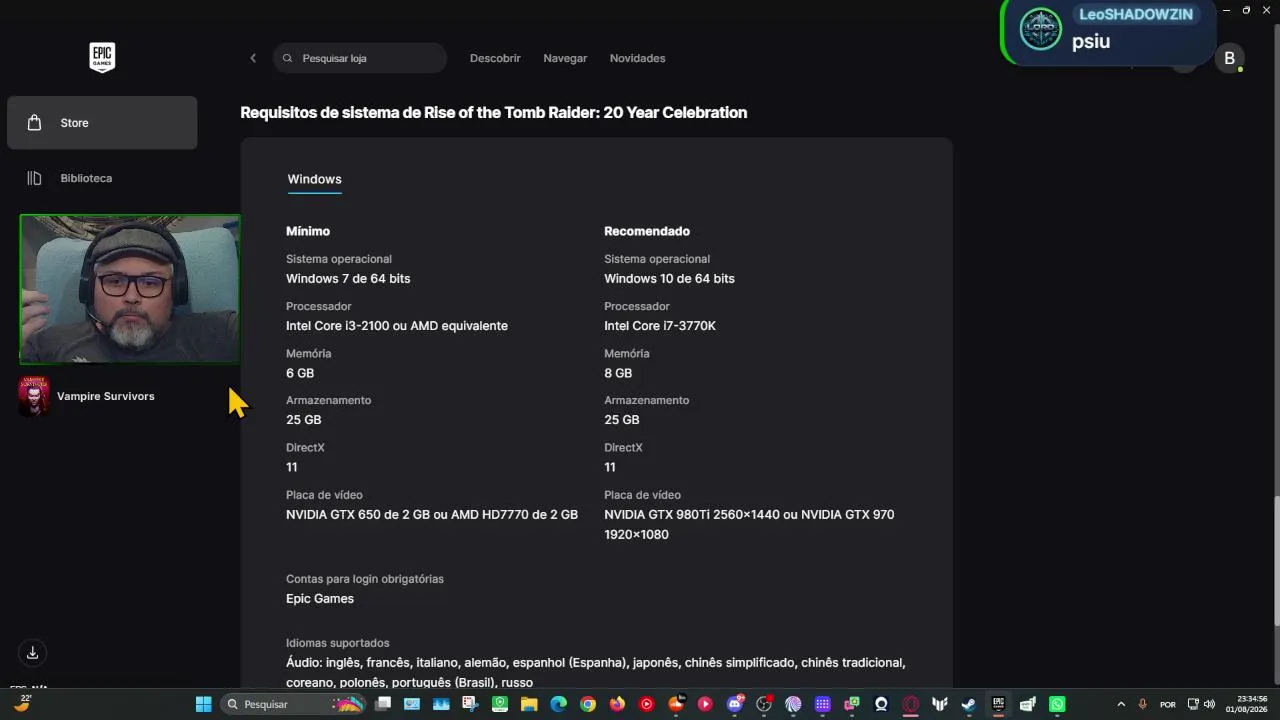Open Task View from the taskbar
The image size is (1280, 720).
point(382,704)
